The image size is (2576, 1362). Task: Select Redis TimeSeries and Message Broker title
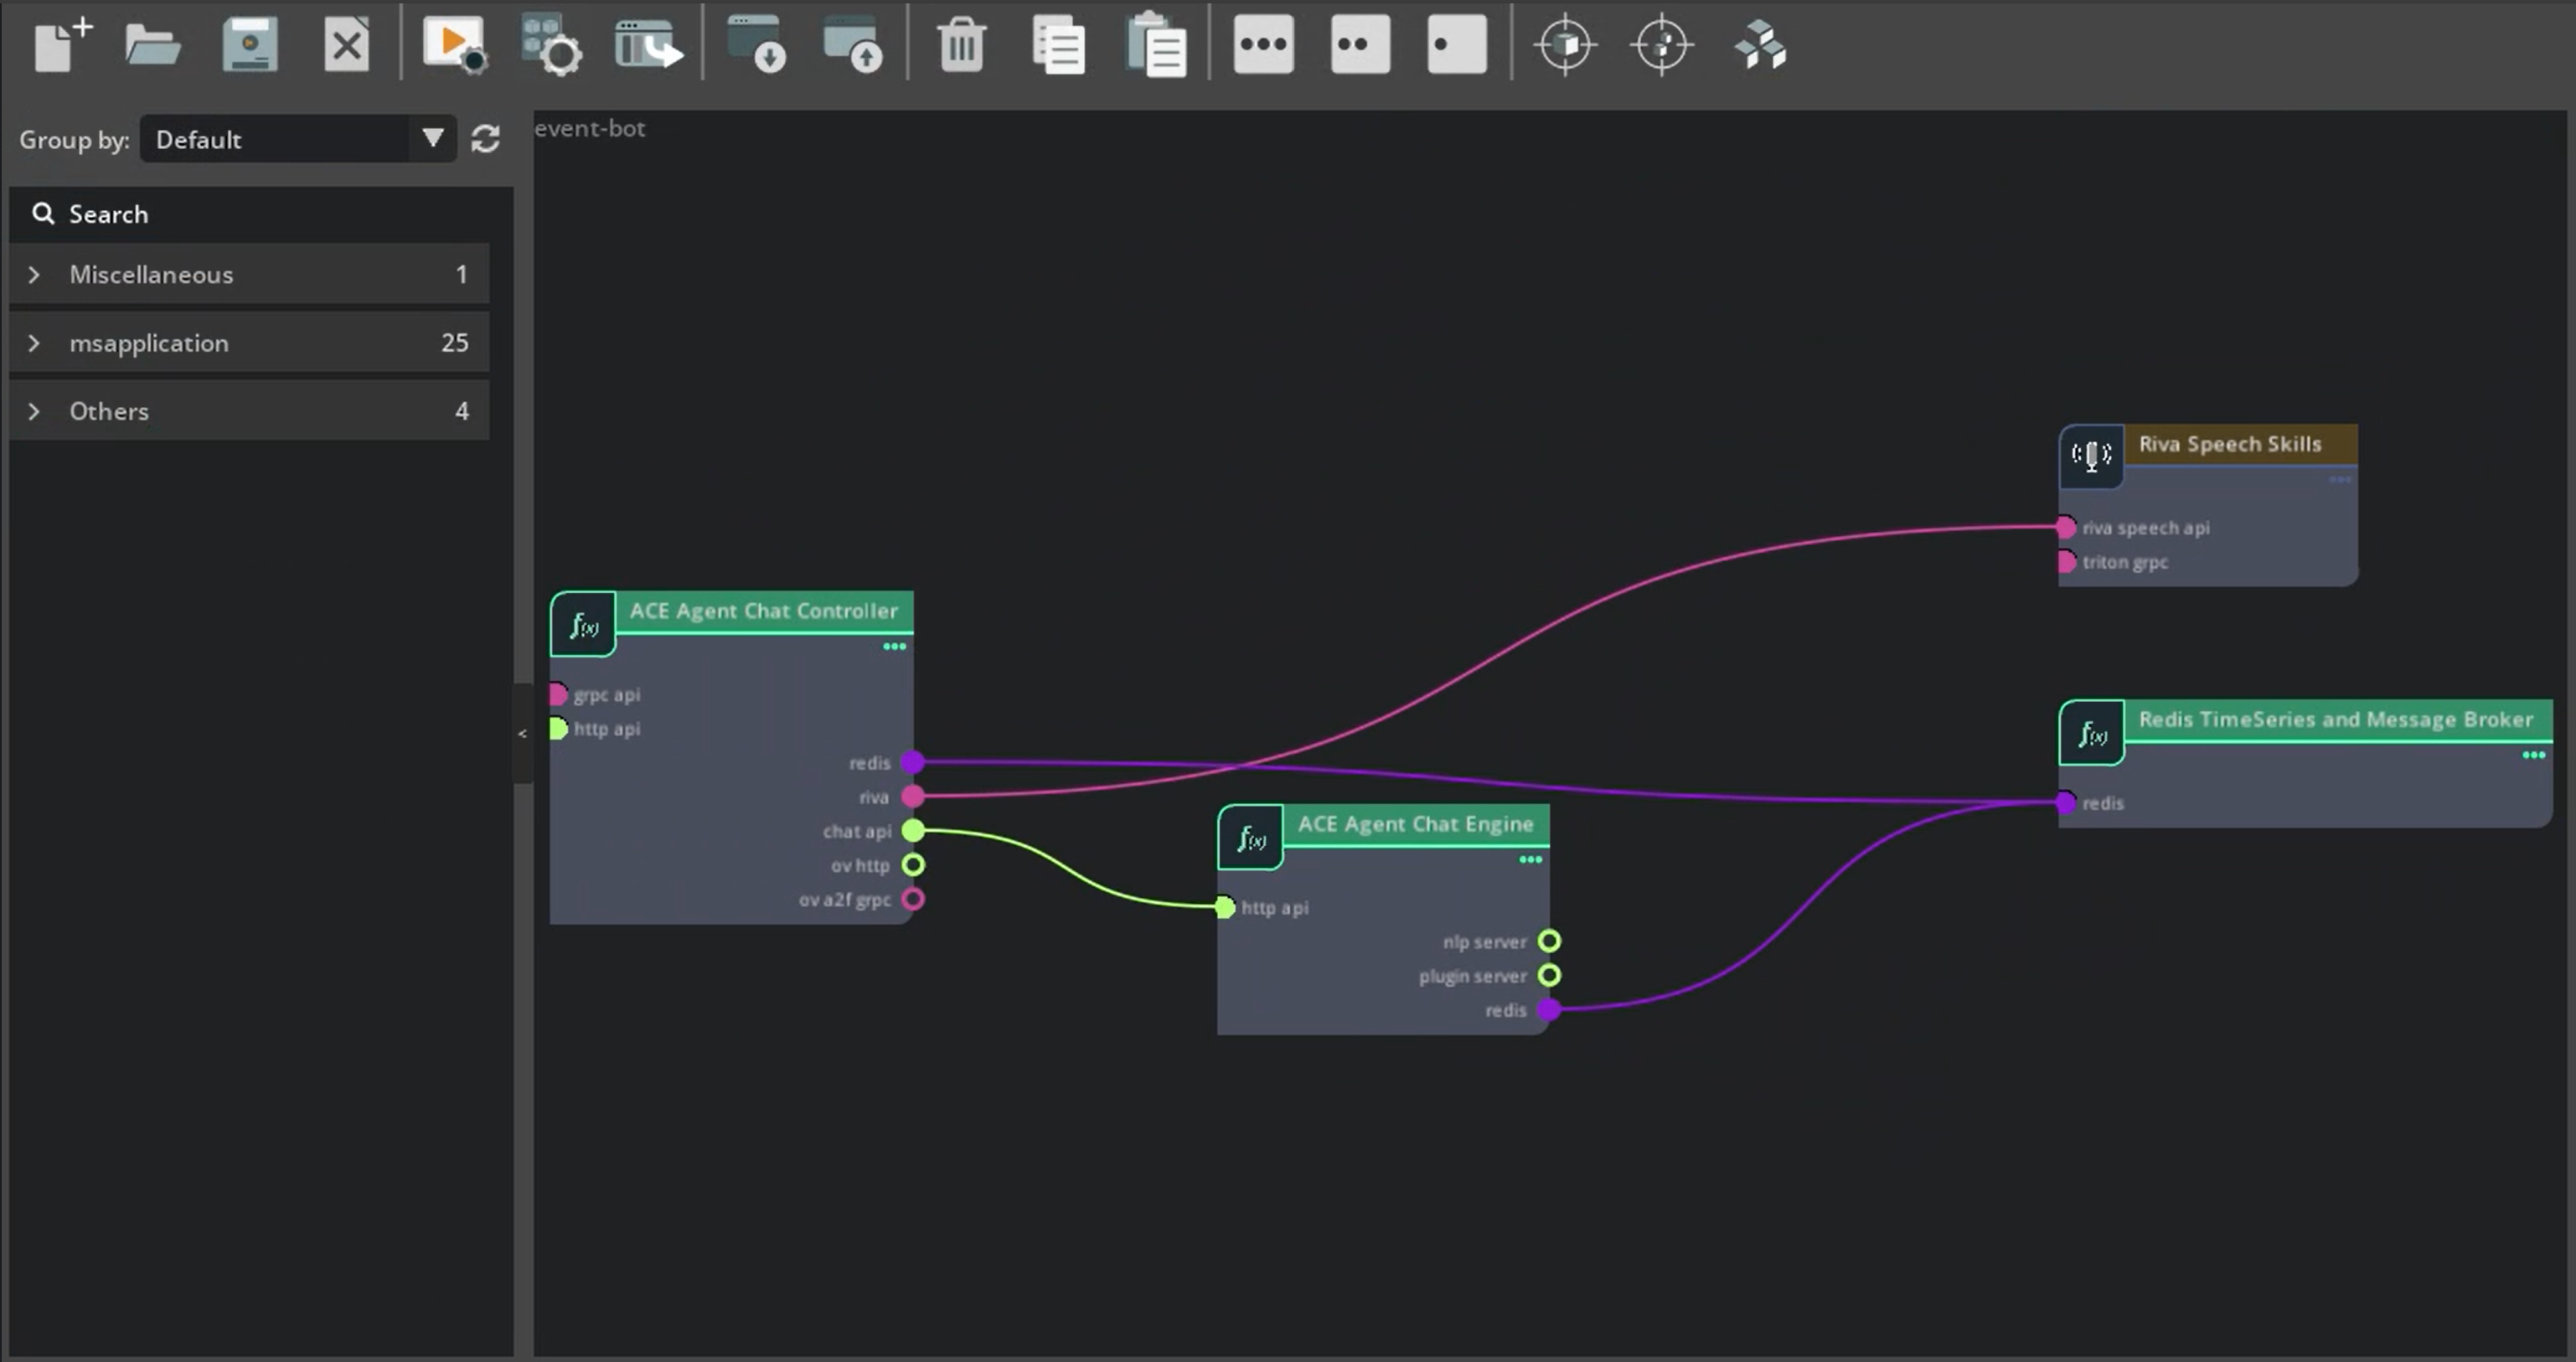coord(2335,720)
